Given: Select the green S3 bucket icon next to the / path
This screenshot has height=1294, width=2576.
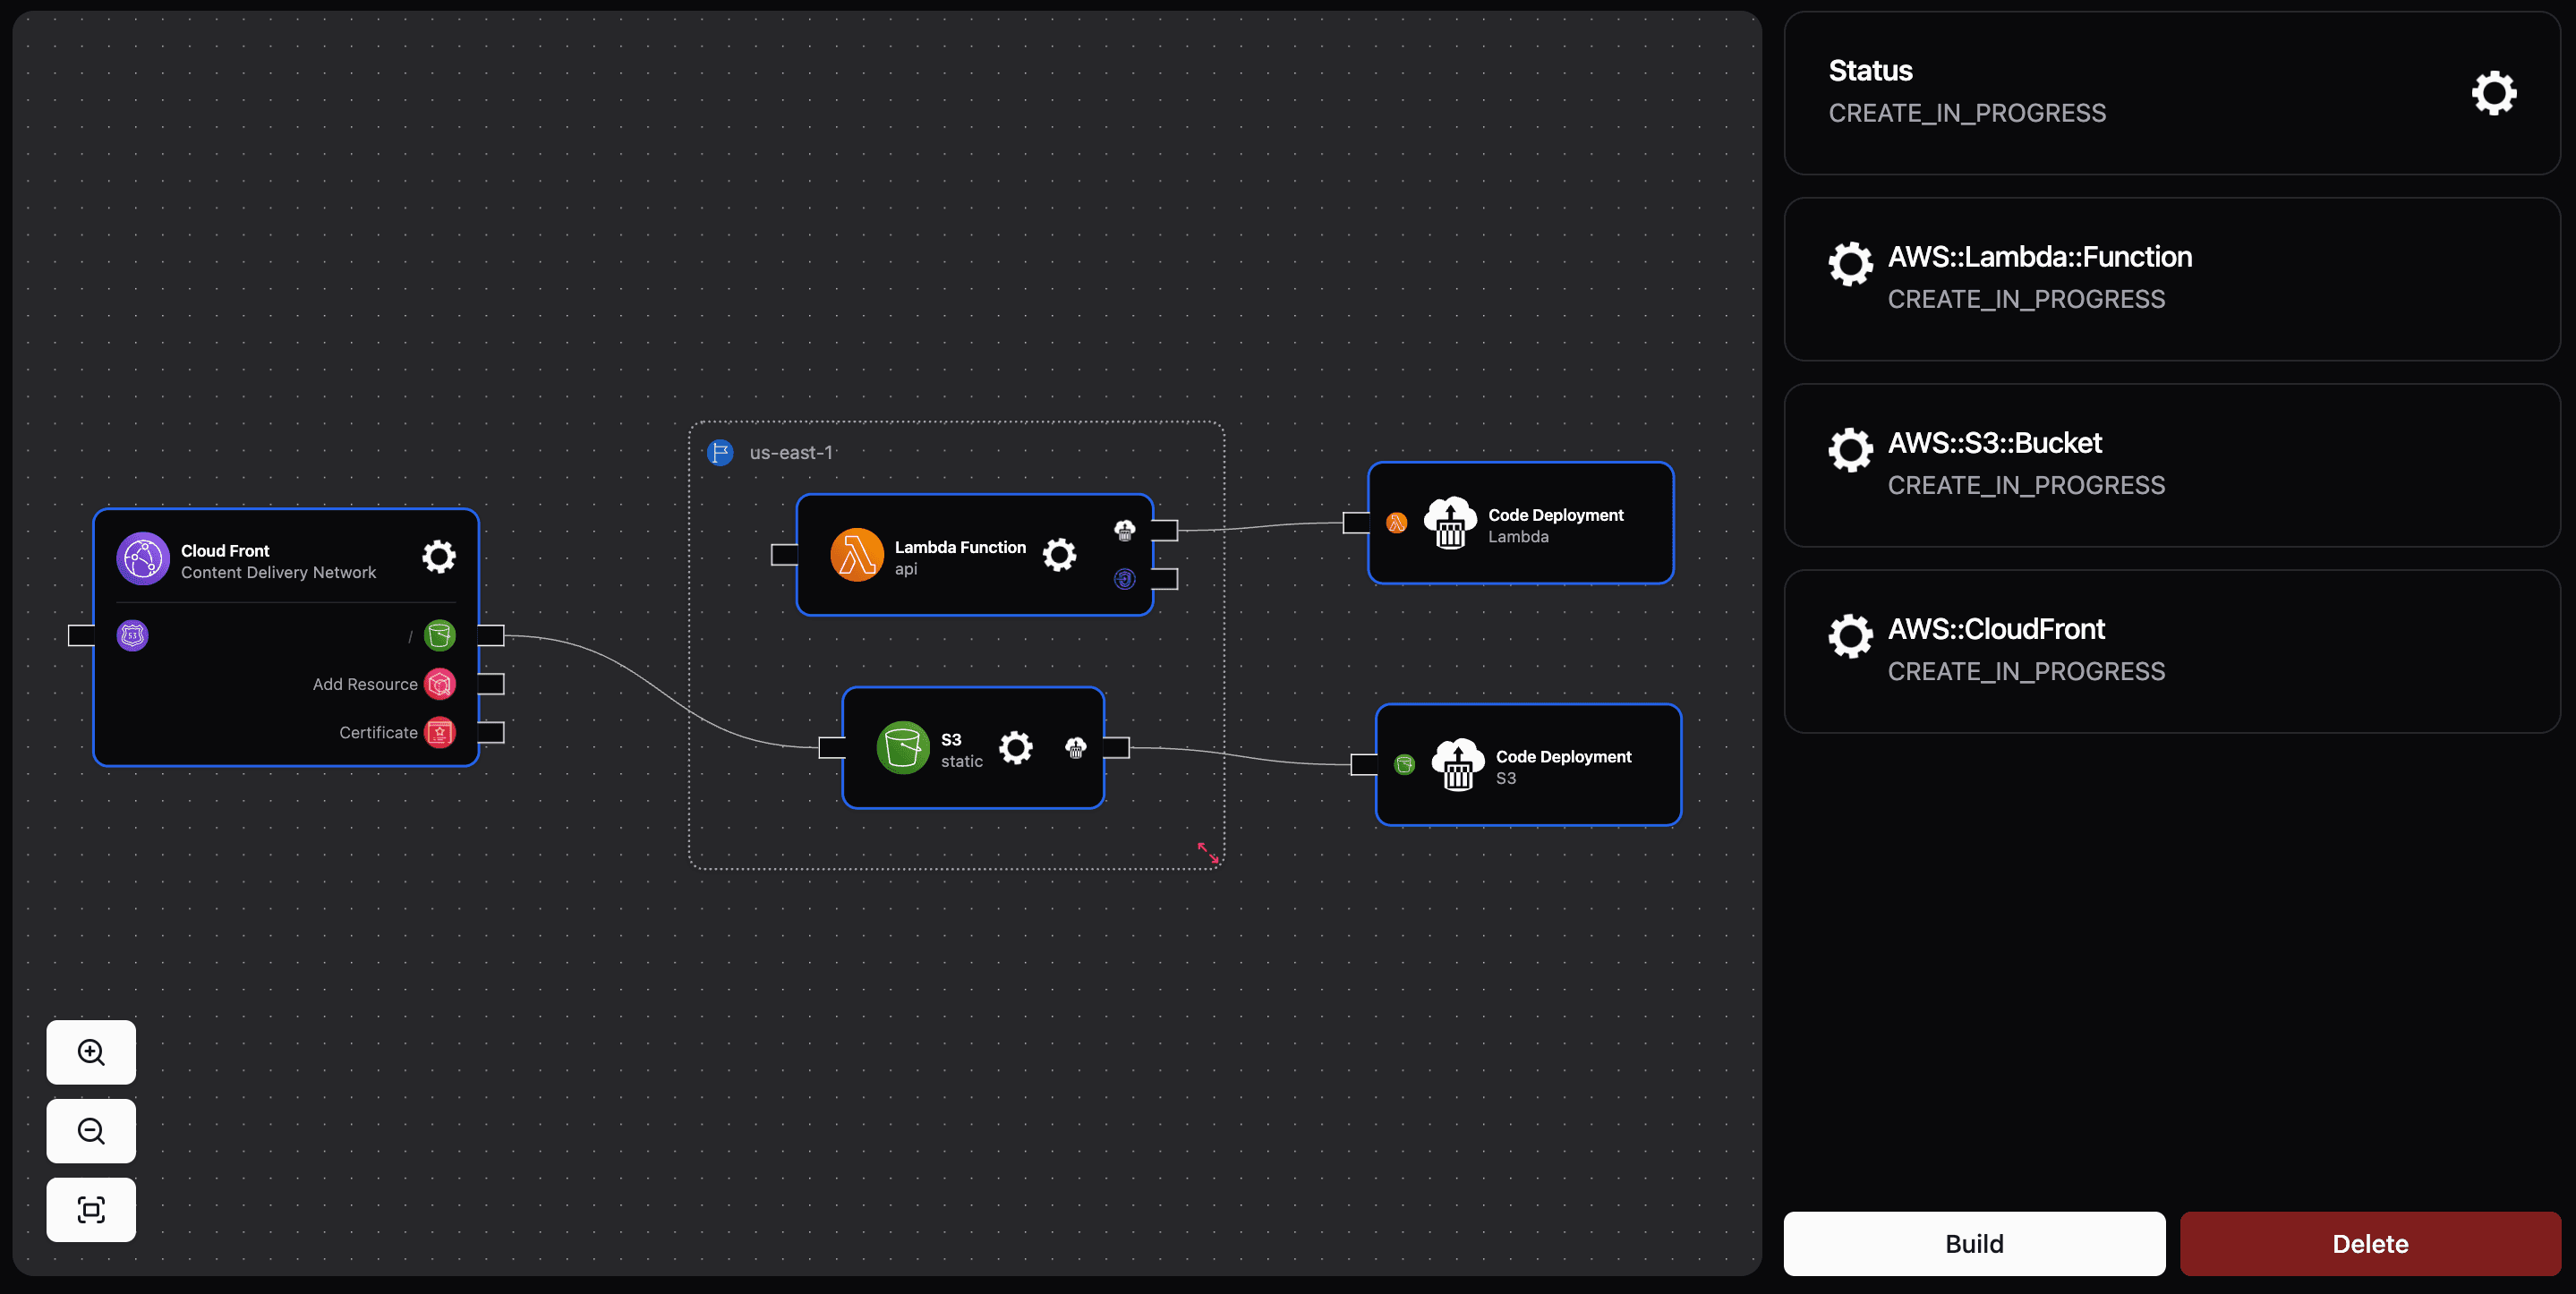Looking at the screenshot, I should pos(439,634).
